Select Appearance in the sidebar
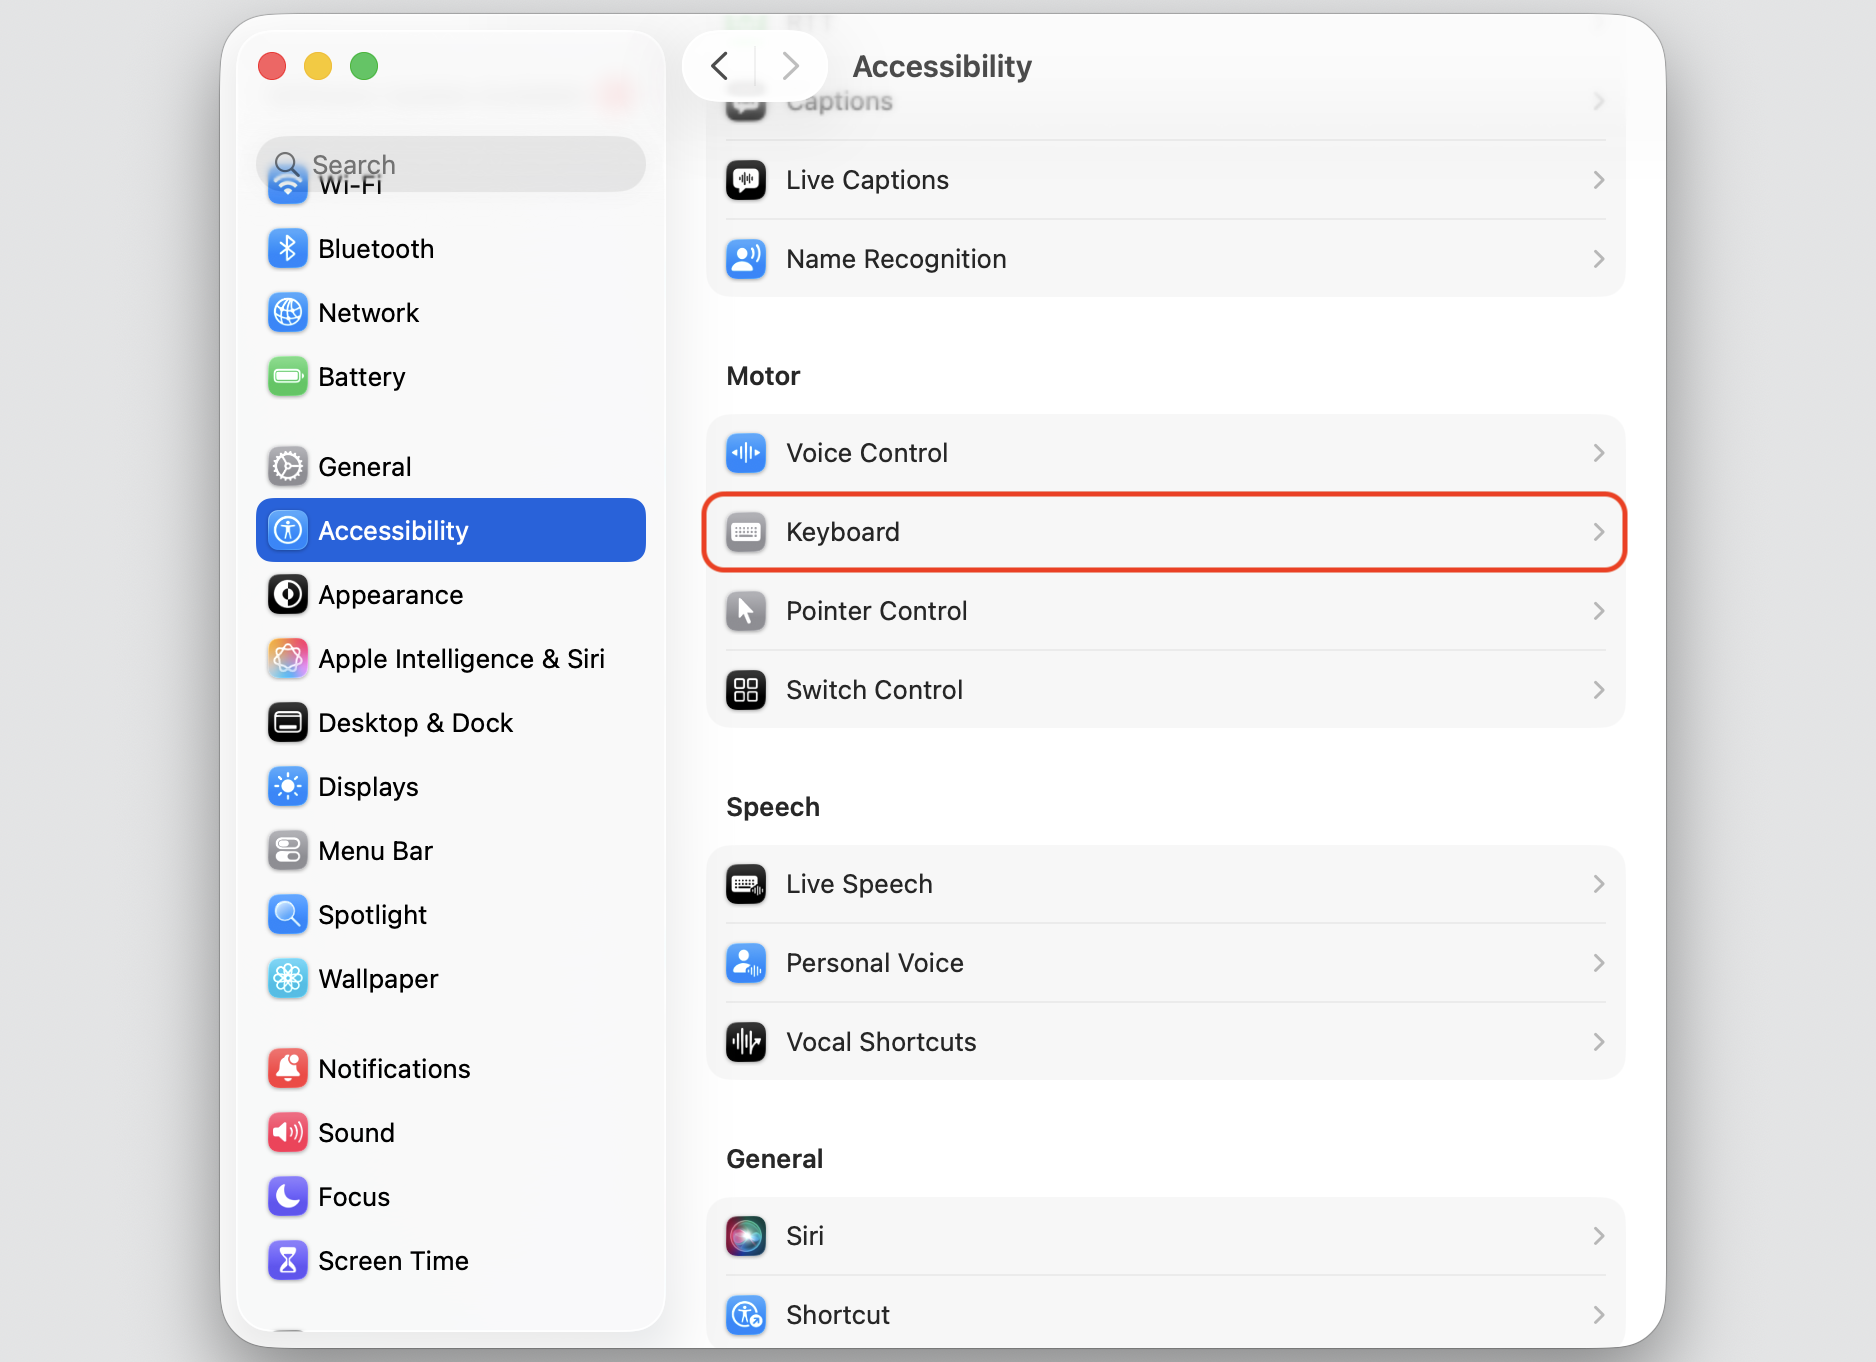 [451, 595]
